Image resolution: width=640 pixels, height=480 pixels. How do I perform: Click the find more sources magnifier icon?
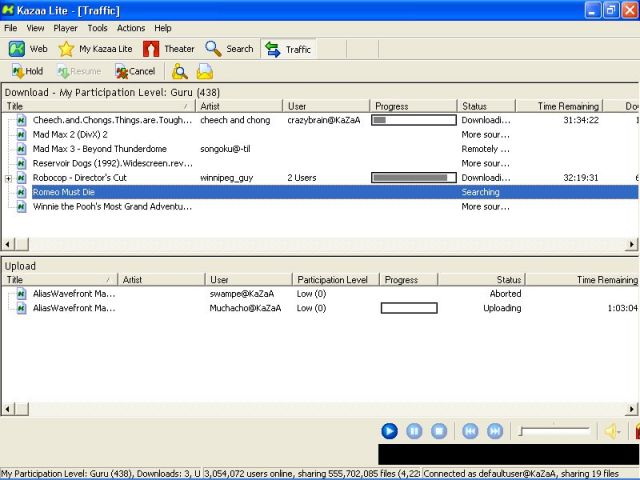coord(180,71)
